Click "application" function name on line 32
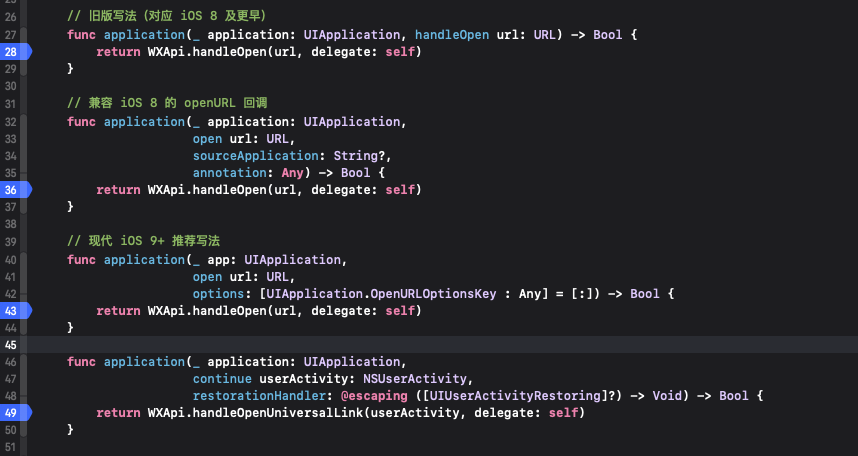 coord(144,122)
